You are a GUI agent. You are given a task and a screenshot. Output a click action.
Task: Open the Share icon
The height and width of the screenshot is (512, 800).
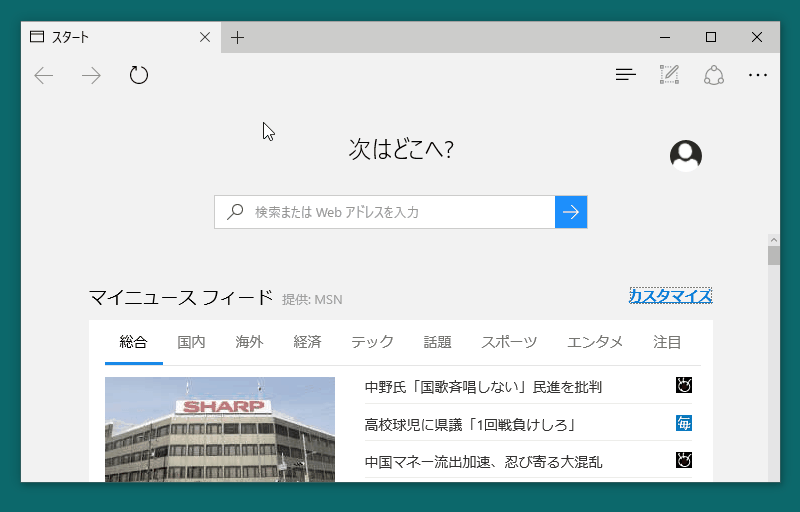[714, 75]
